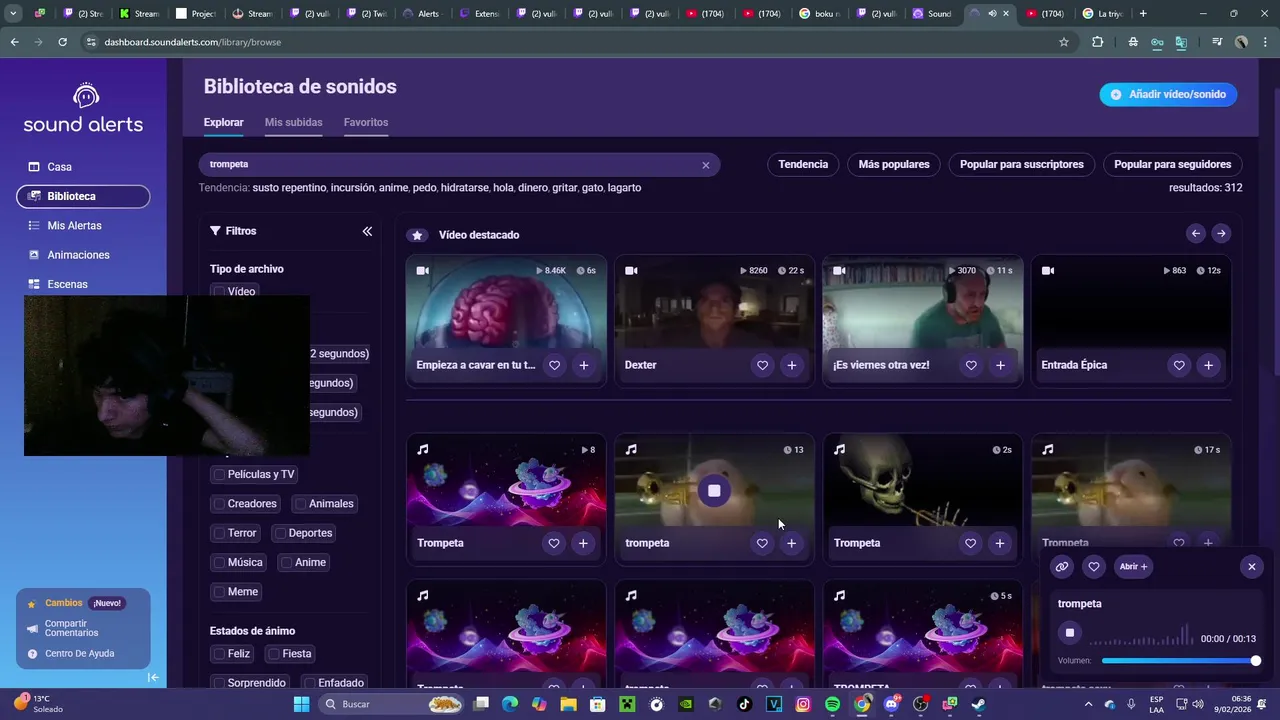Clear the trompeta search field
This screenshot has width=1280, height=720.
[705, 165]
